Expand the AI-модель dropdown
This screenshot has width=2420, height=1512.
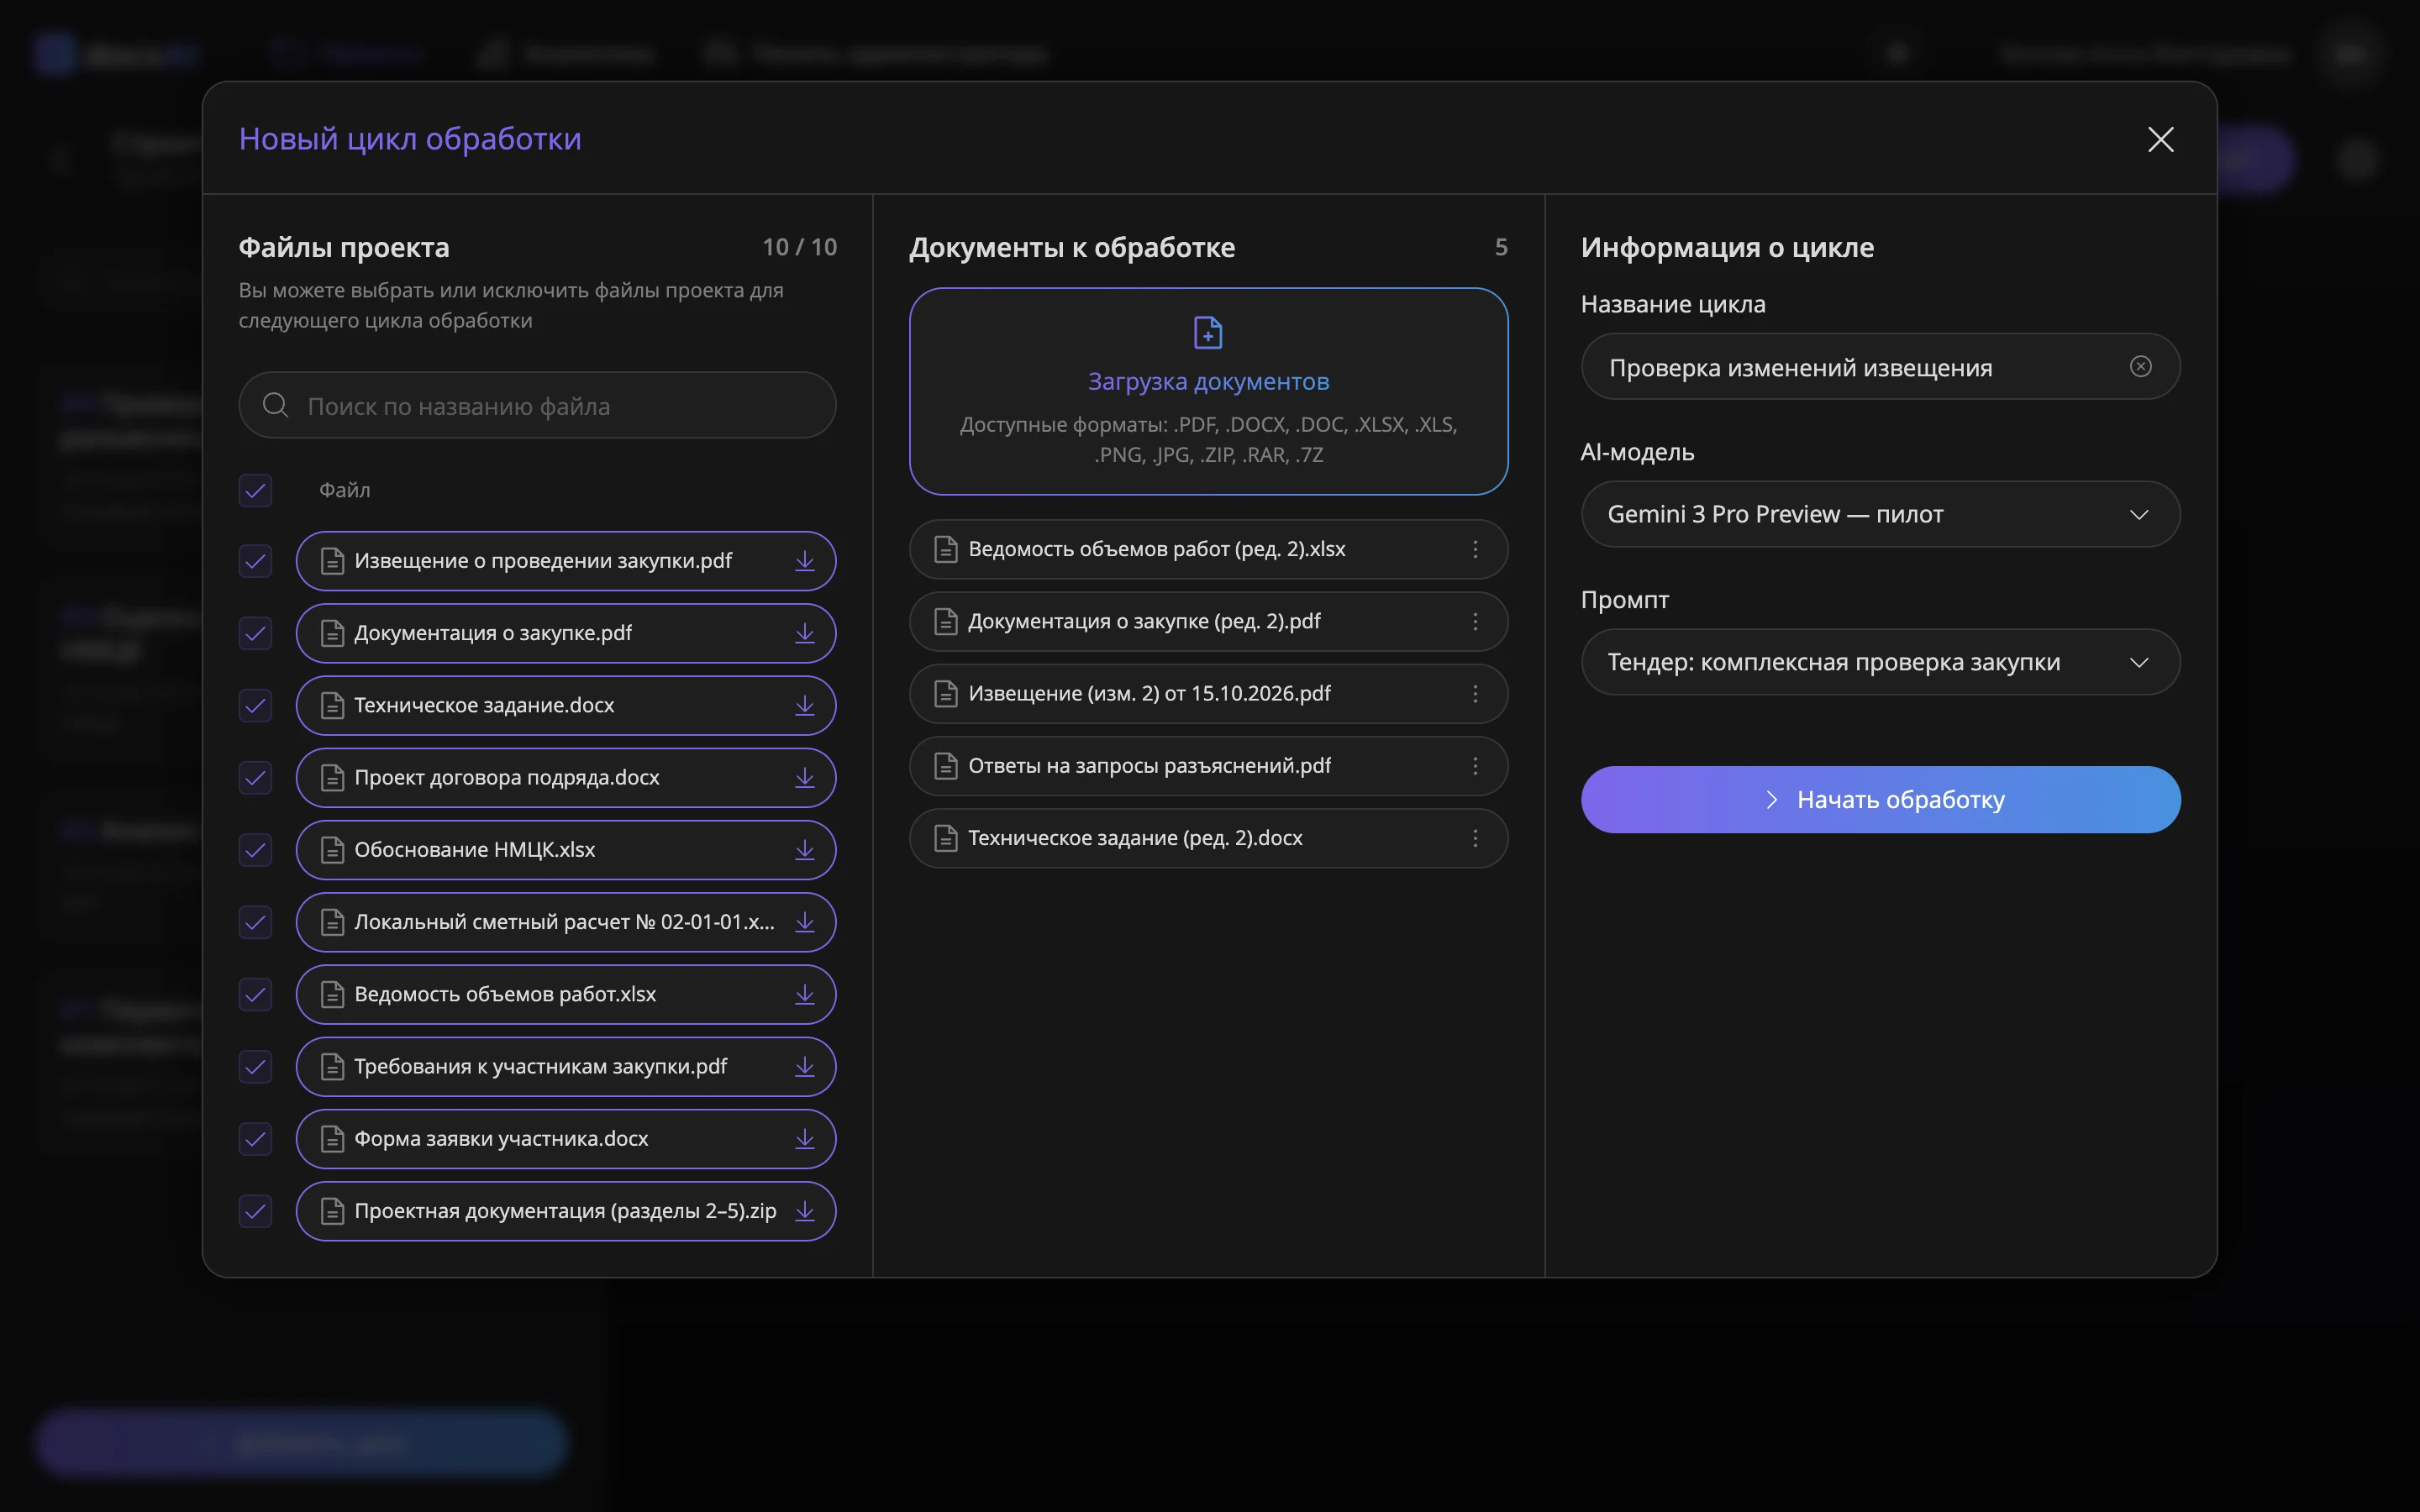[1880, 514]
